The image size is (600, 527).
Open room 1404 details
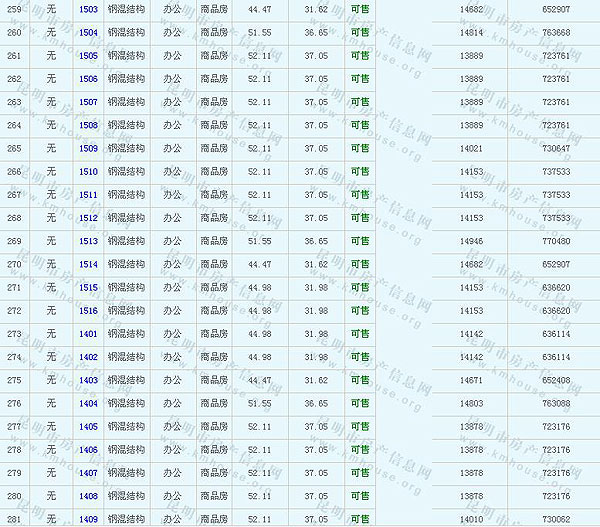[x=88, y=403]
